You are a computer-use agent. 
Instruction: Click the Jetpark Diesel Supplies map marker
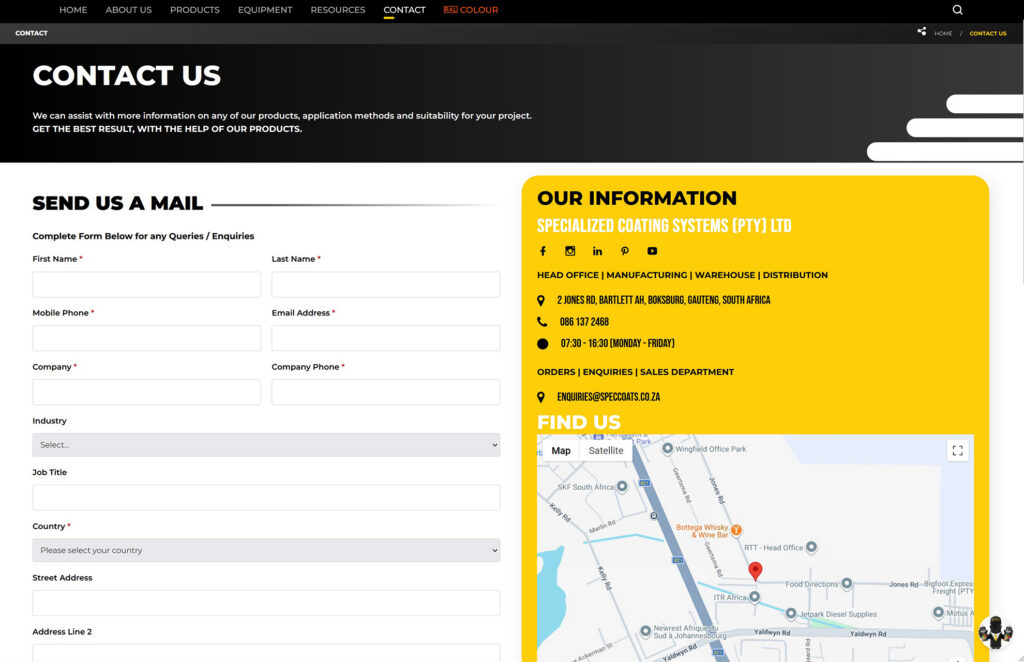tap(791, 614)
